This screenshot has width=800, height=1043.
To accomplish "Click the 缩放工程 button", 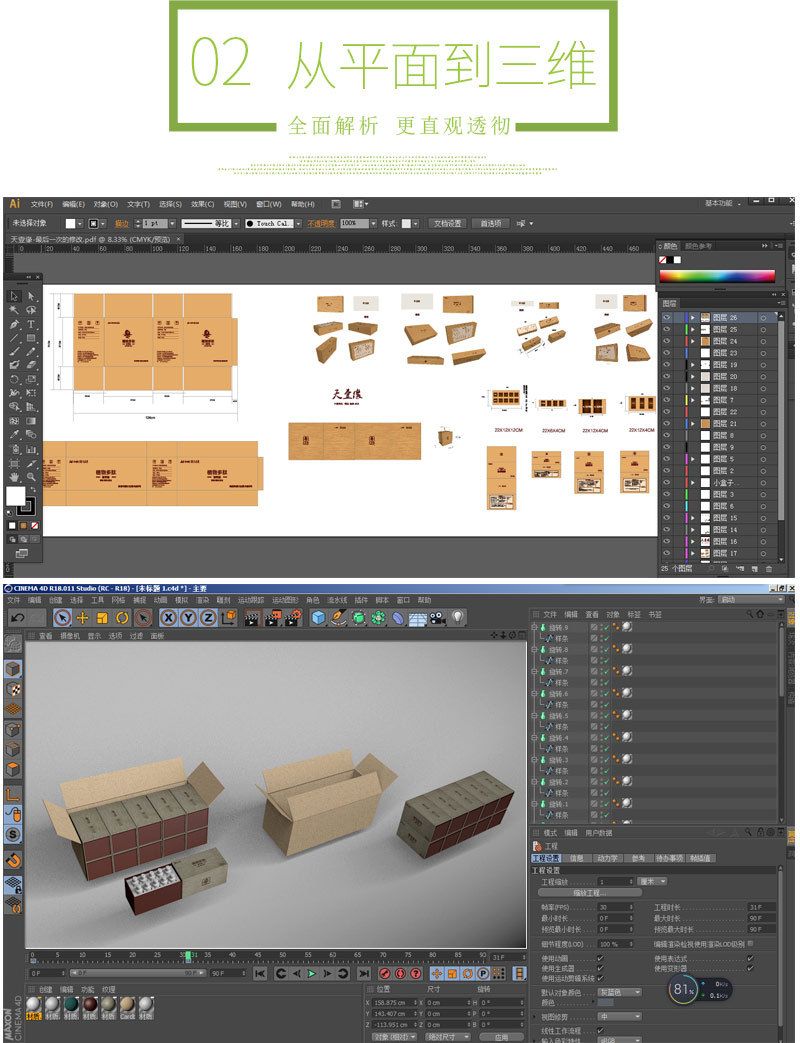I will (589, 893).
